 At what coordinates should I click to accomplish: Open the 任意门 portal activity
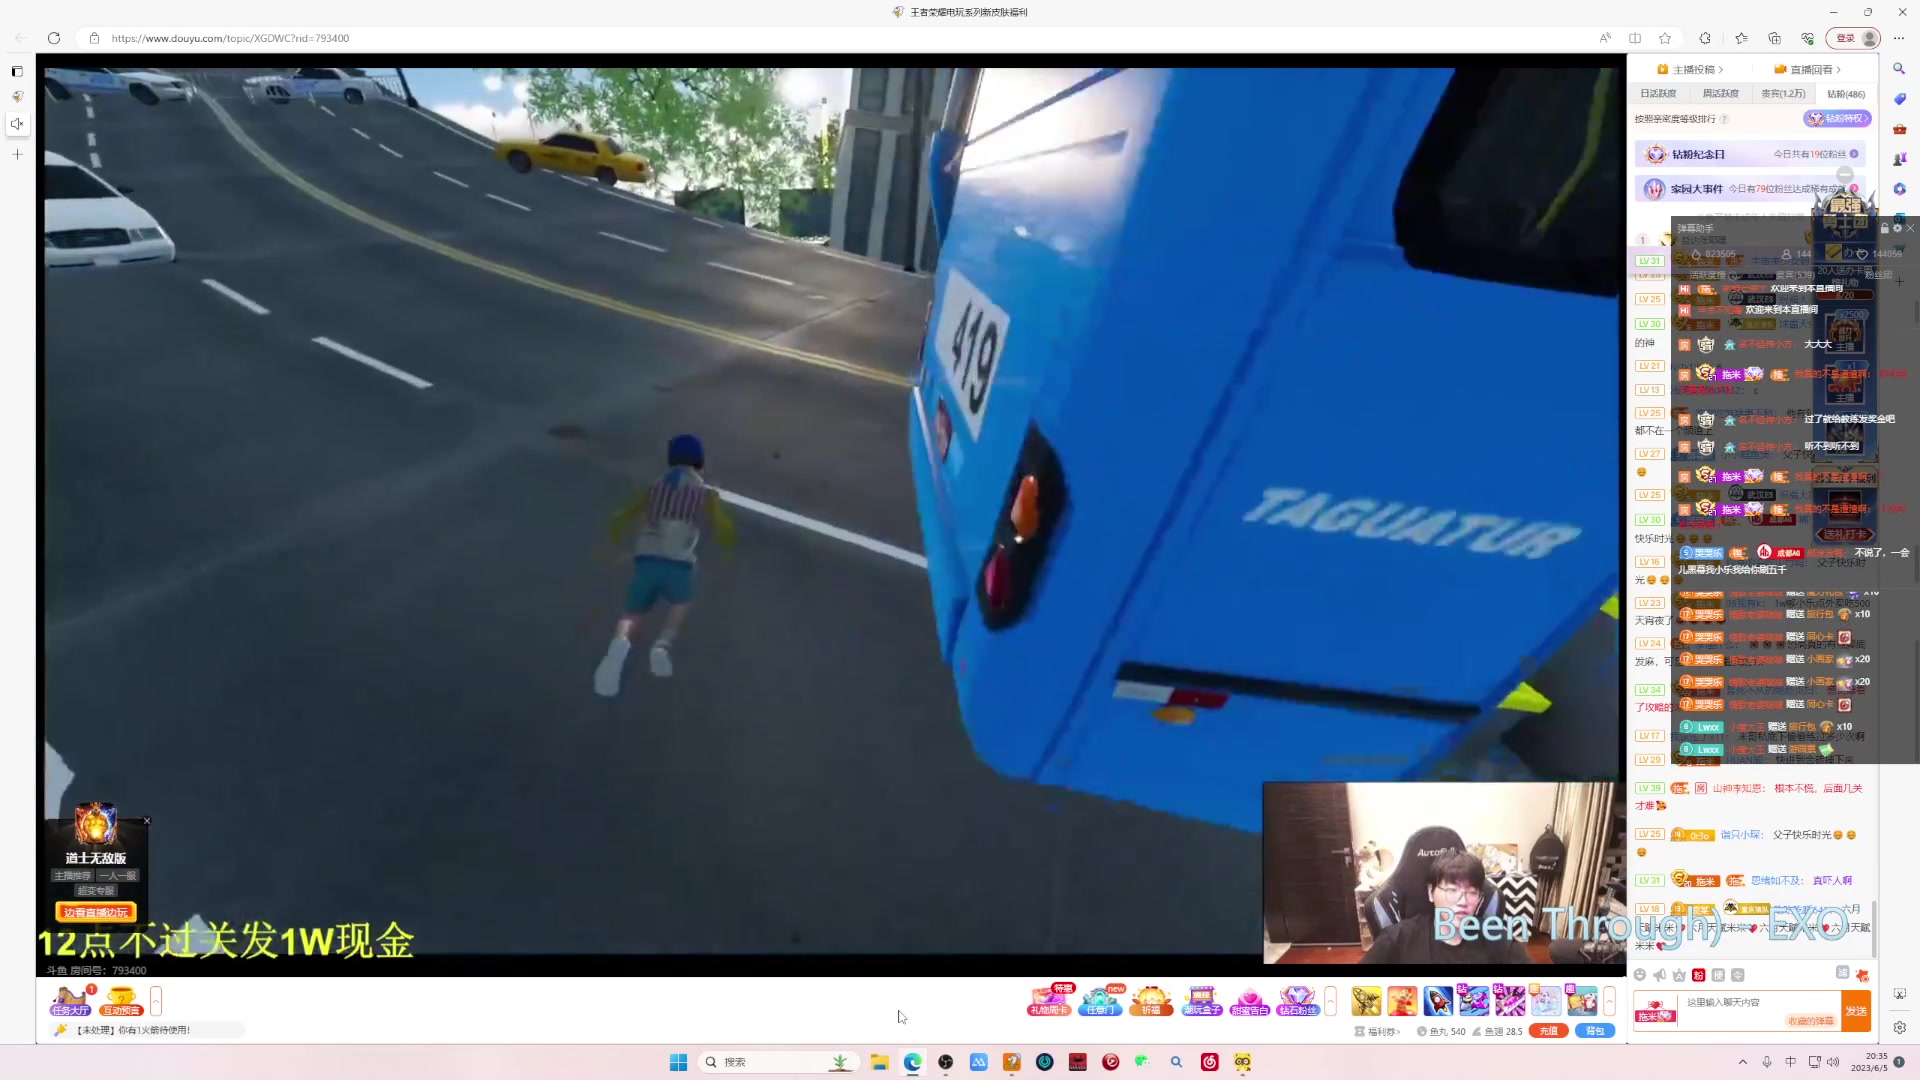(x=1100, y=1001)
